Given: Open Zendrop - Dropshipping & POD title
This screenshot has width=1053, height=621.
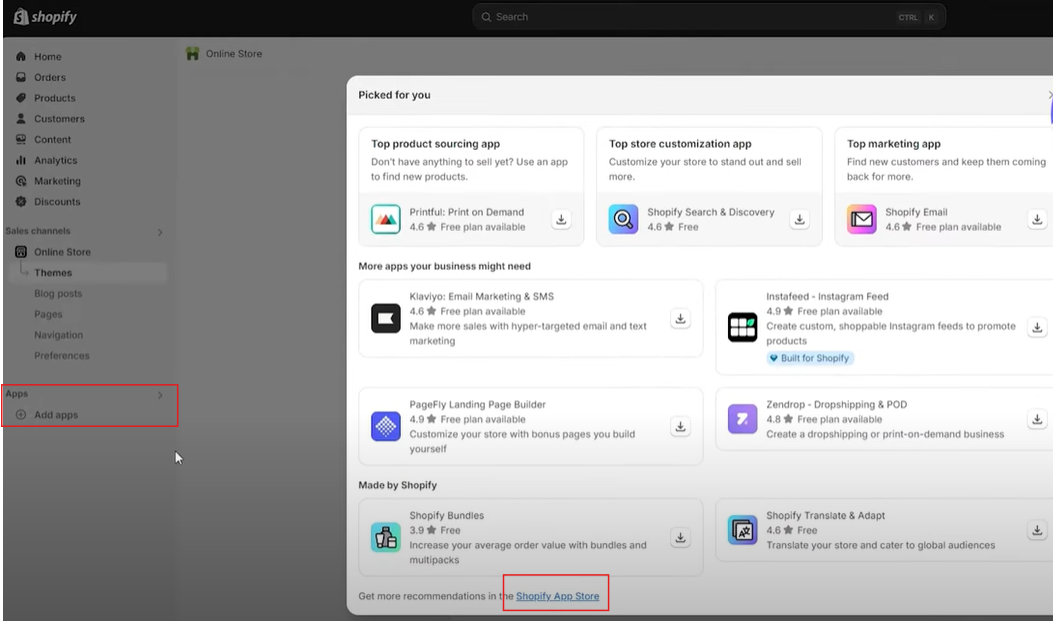Looking at the screenshot, I should 837,405.
